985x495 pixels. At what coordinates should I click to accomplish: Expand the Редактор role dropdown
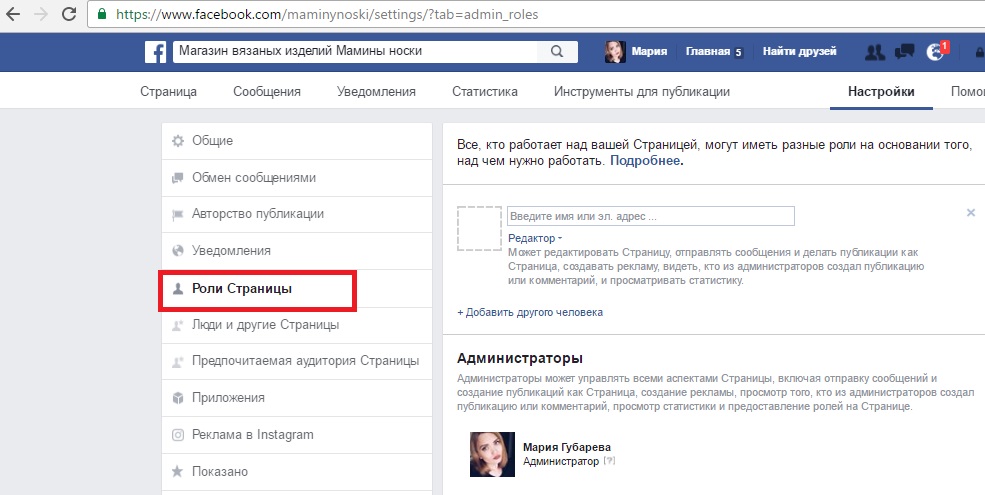(535, 238)
